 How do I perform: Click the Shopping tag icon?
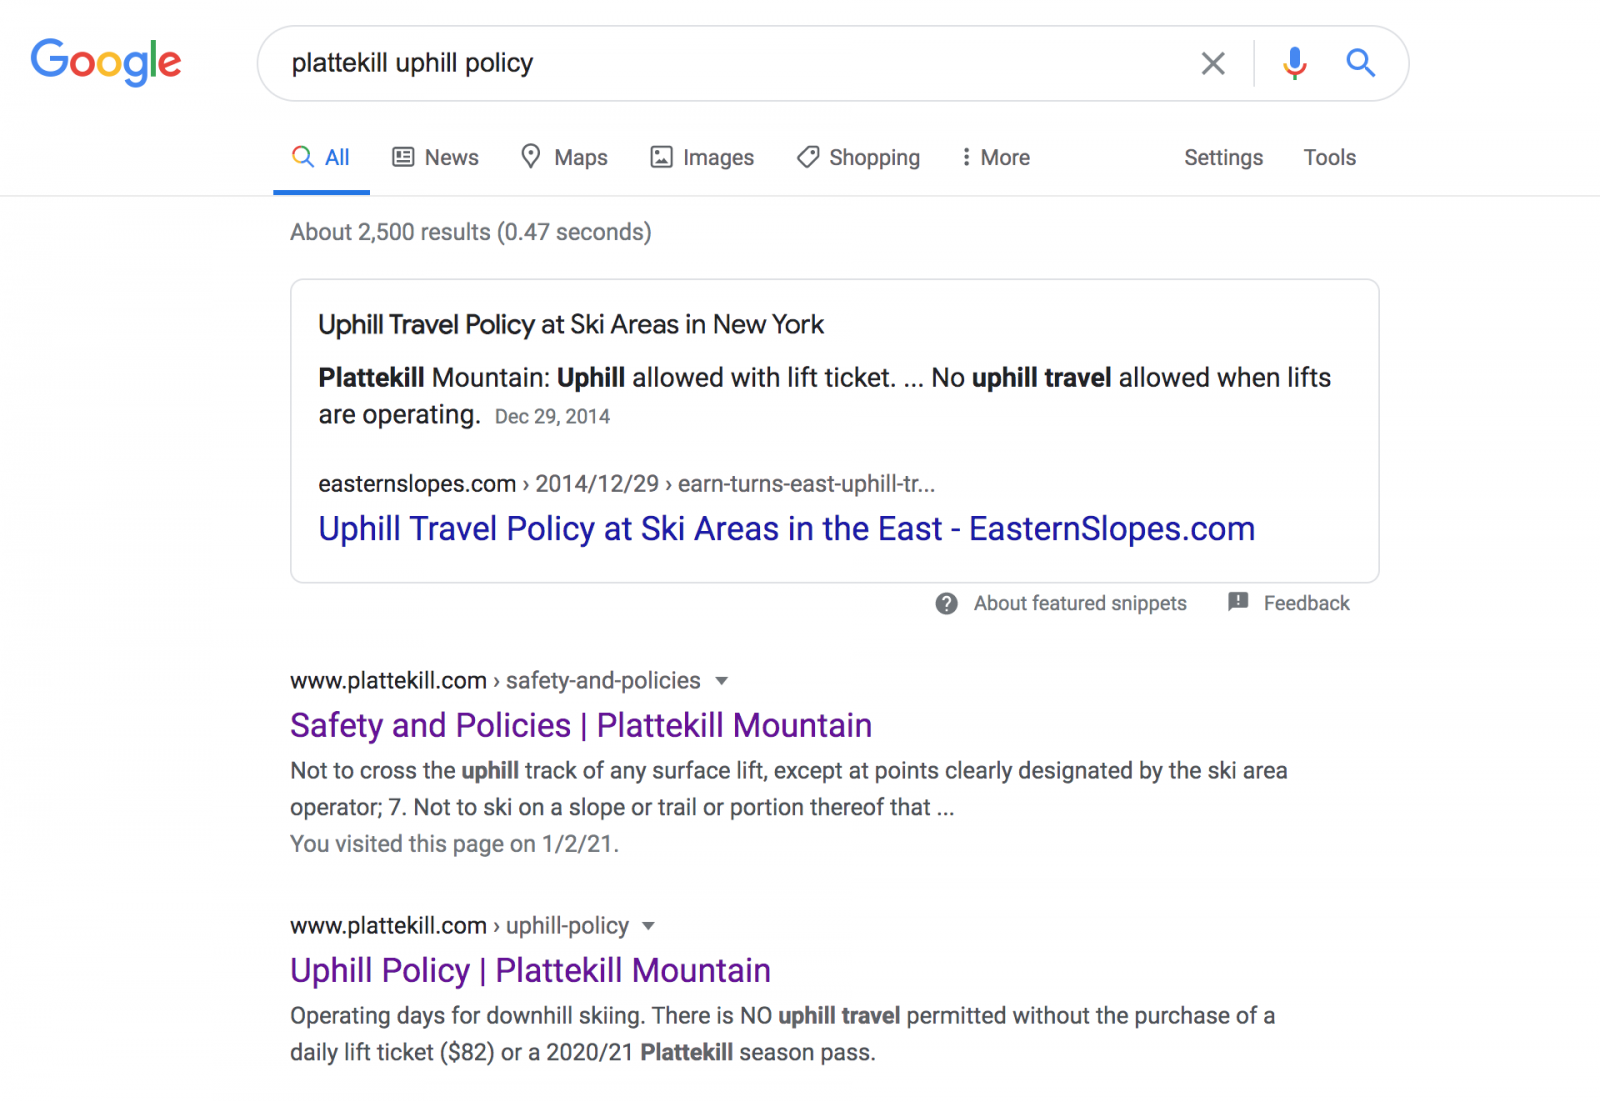click(808, 157)
